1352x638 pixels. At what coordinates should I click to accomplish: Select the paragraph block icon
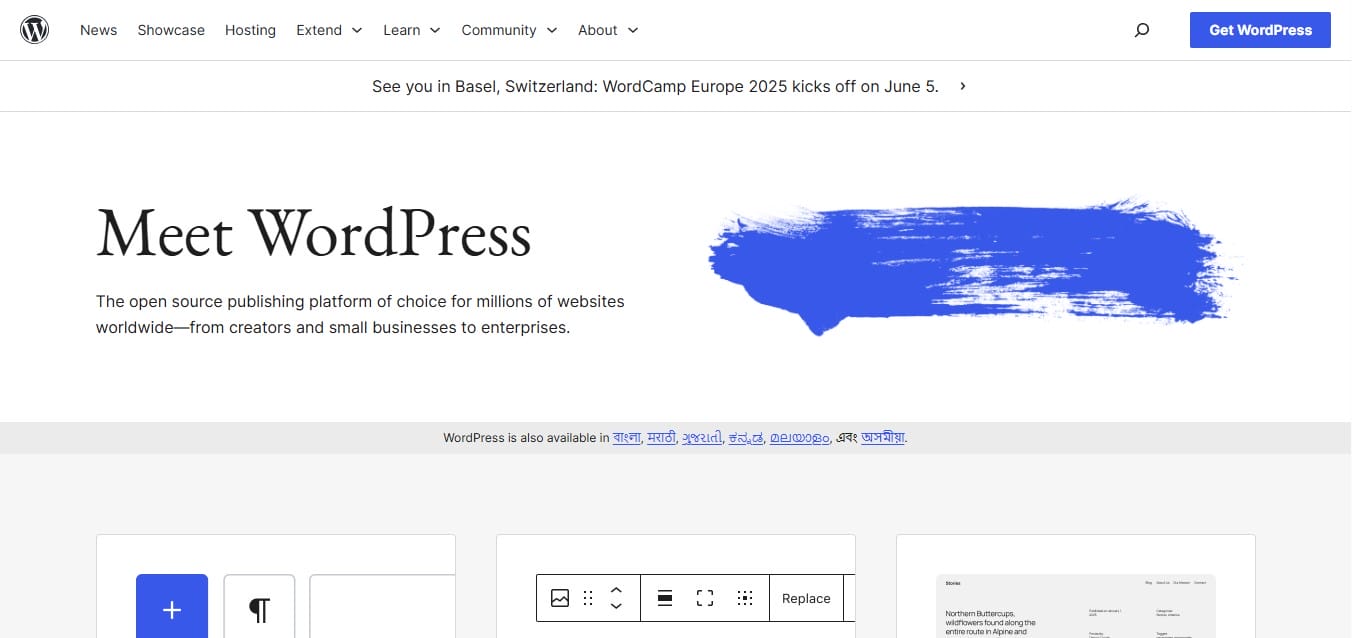pyautogui.click(x=259, y=608)
